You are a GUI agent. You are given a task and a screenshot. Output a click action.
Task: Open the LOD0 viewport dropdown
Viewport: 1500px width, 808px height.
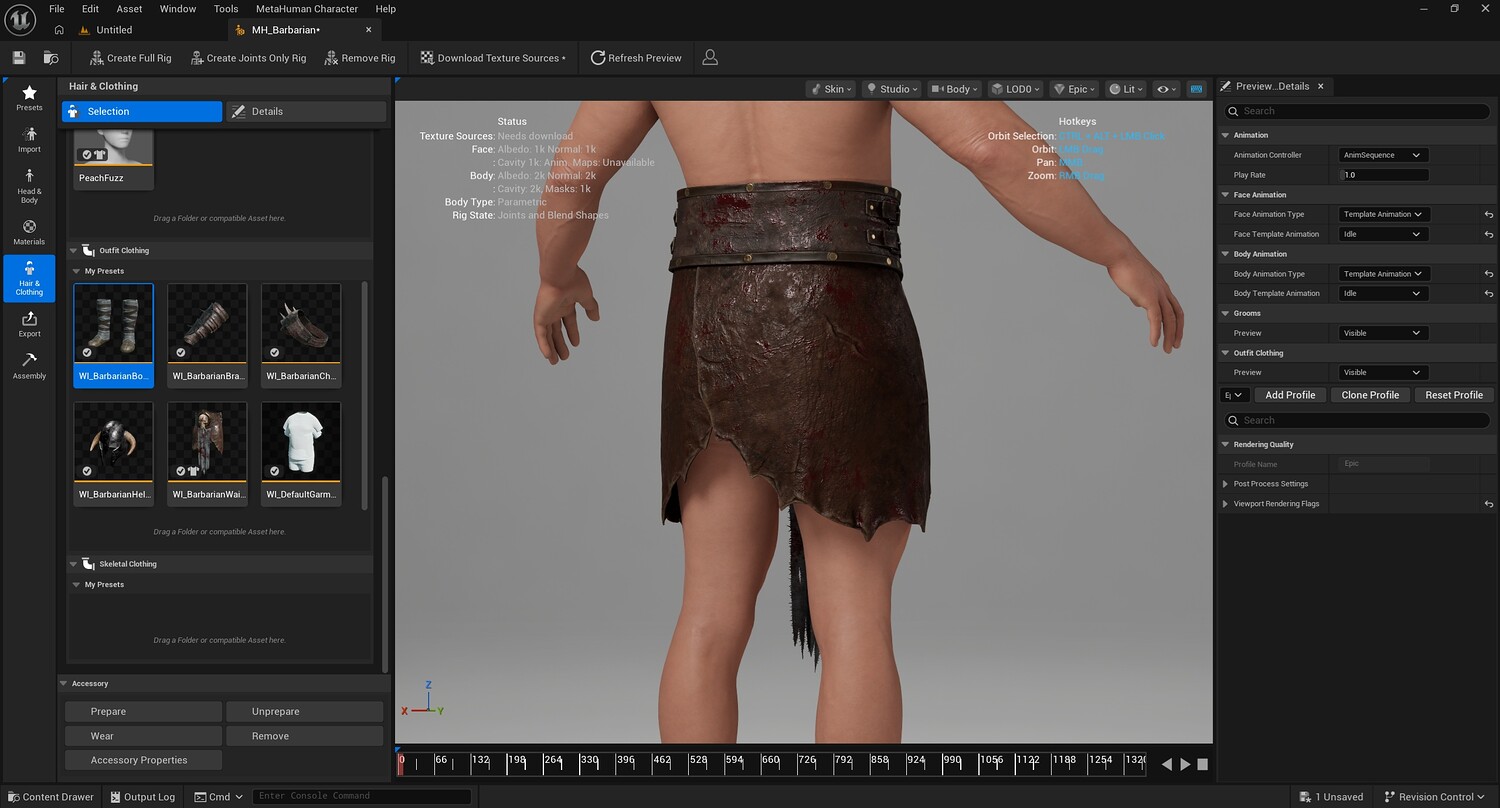pyautogui.click(x=1014, y=89)
